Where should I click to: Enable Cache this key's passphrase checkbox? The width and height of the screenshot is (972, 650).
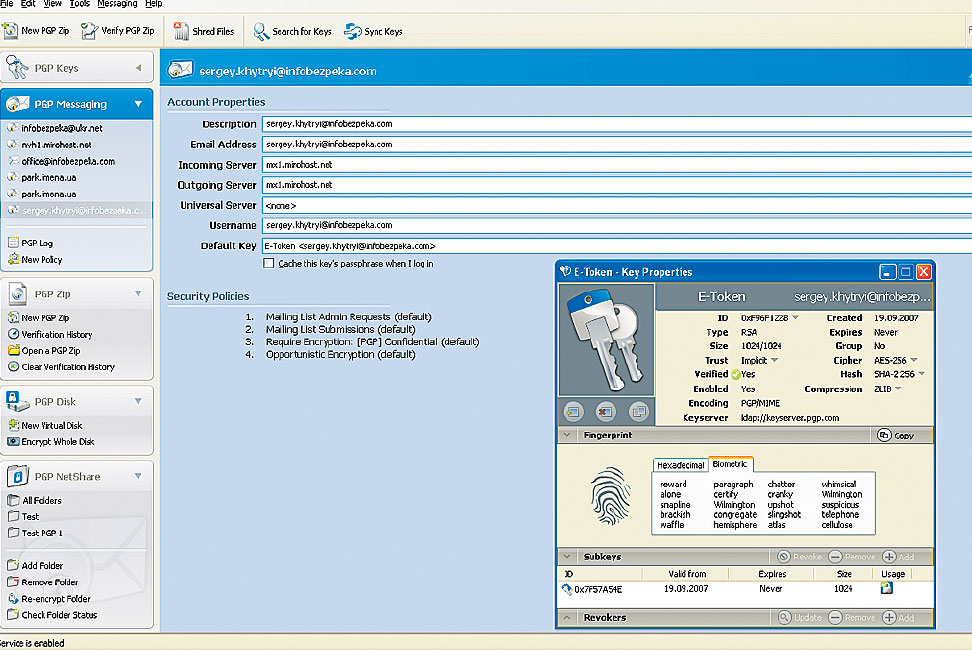click(268, 264)
